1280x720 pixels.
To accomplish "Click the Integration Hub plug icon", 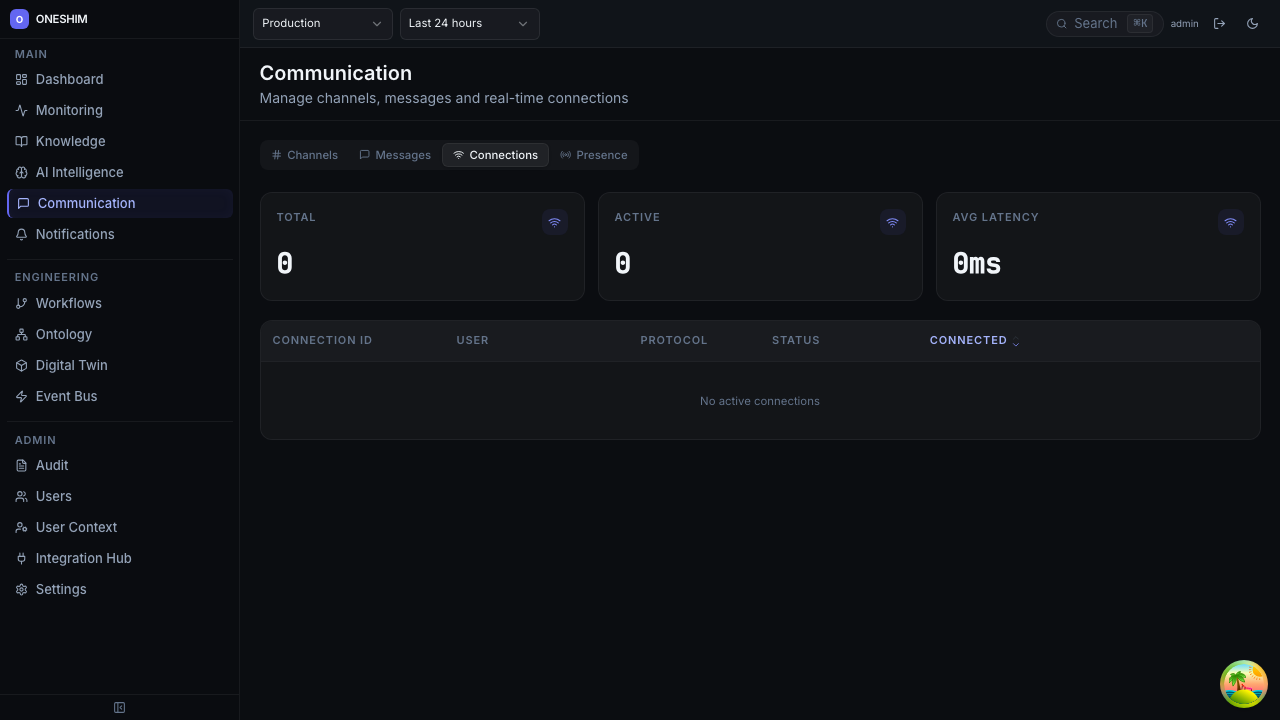I will pos(21,558).
